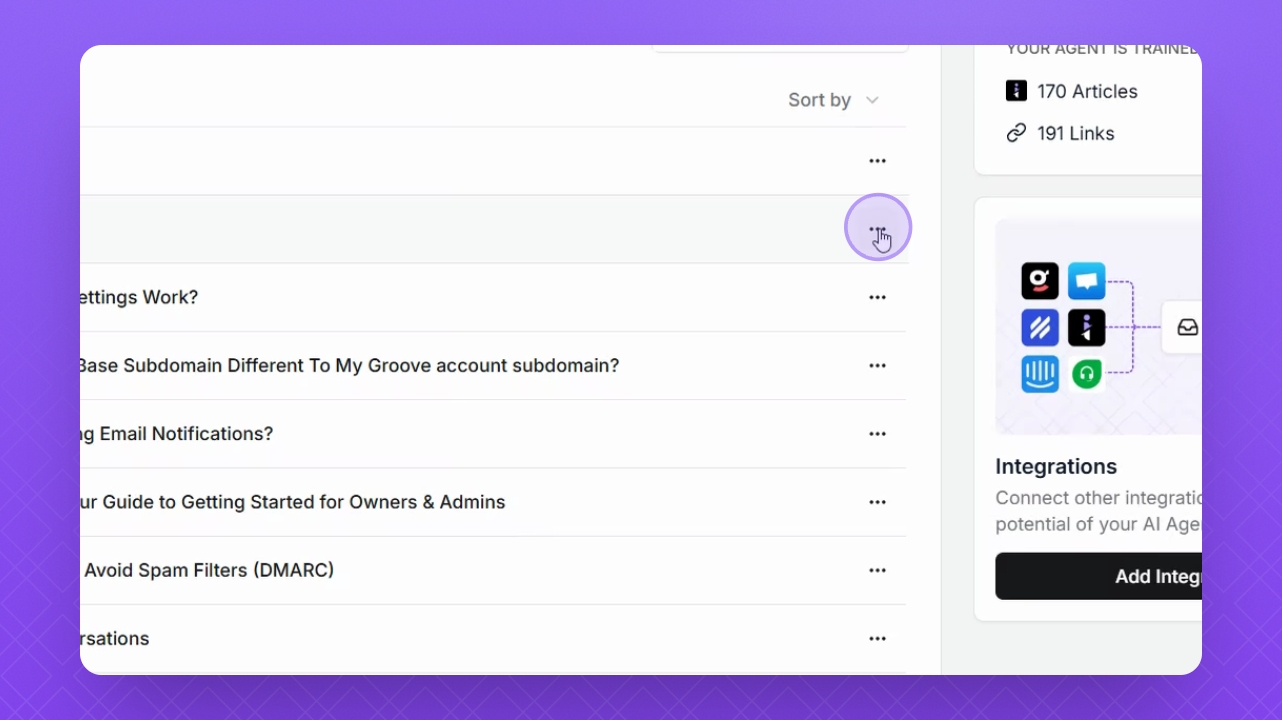
Task: Click the Integrations heading
Action: tap(1056, 467)
